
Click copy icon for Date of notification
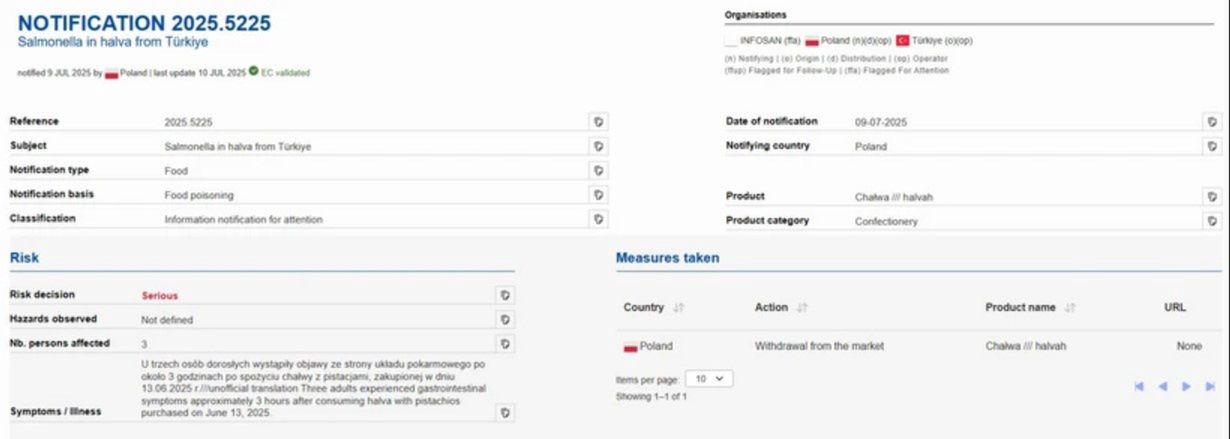1211,122
